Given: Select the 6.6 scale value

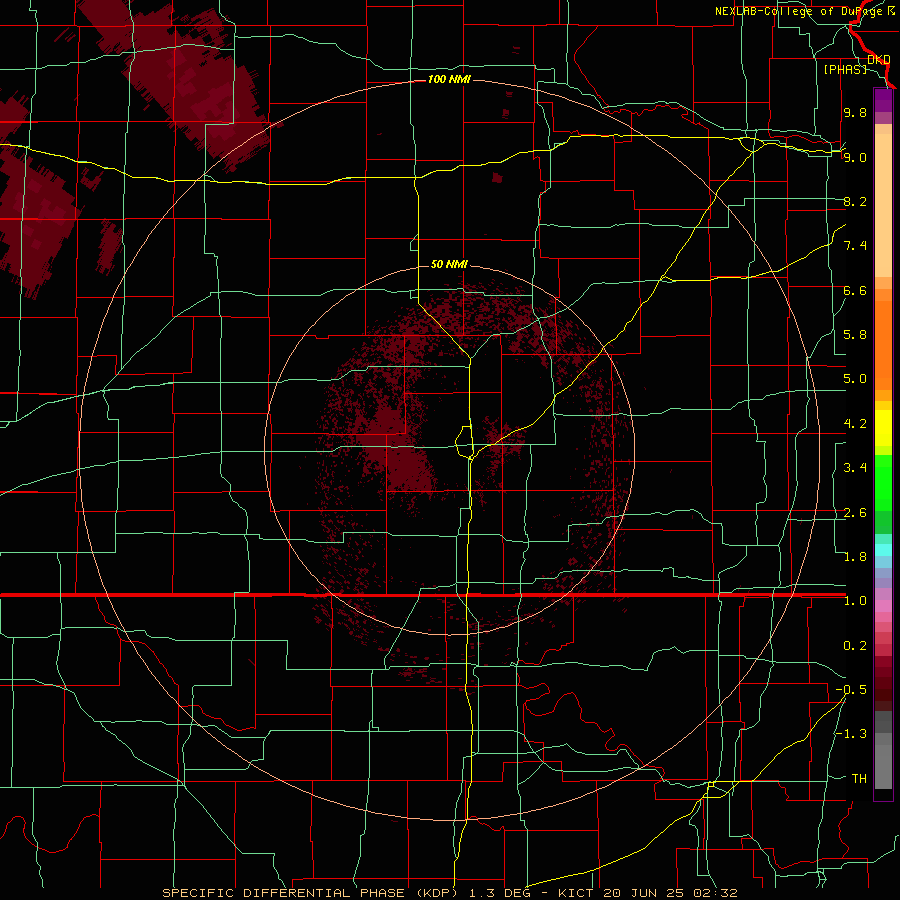Looking at the screenshot, I should coord(855,290).
